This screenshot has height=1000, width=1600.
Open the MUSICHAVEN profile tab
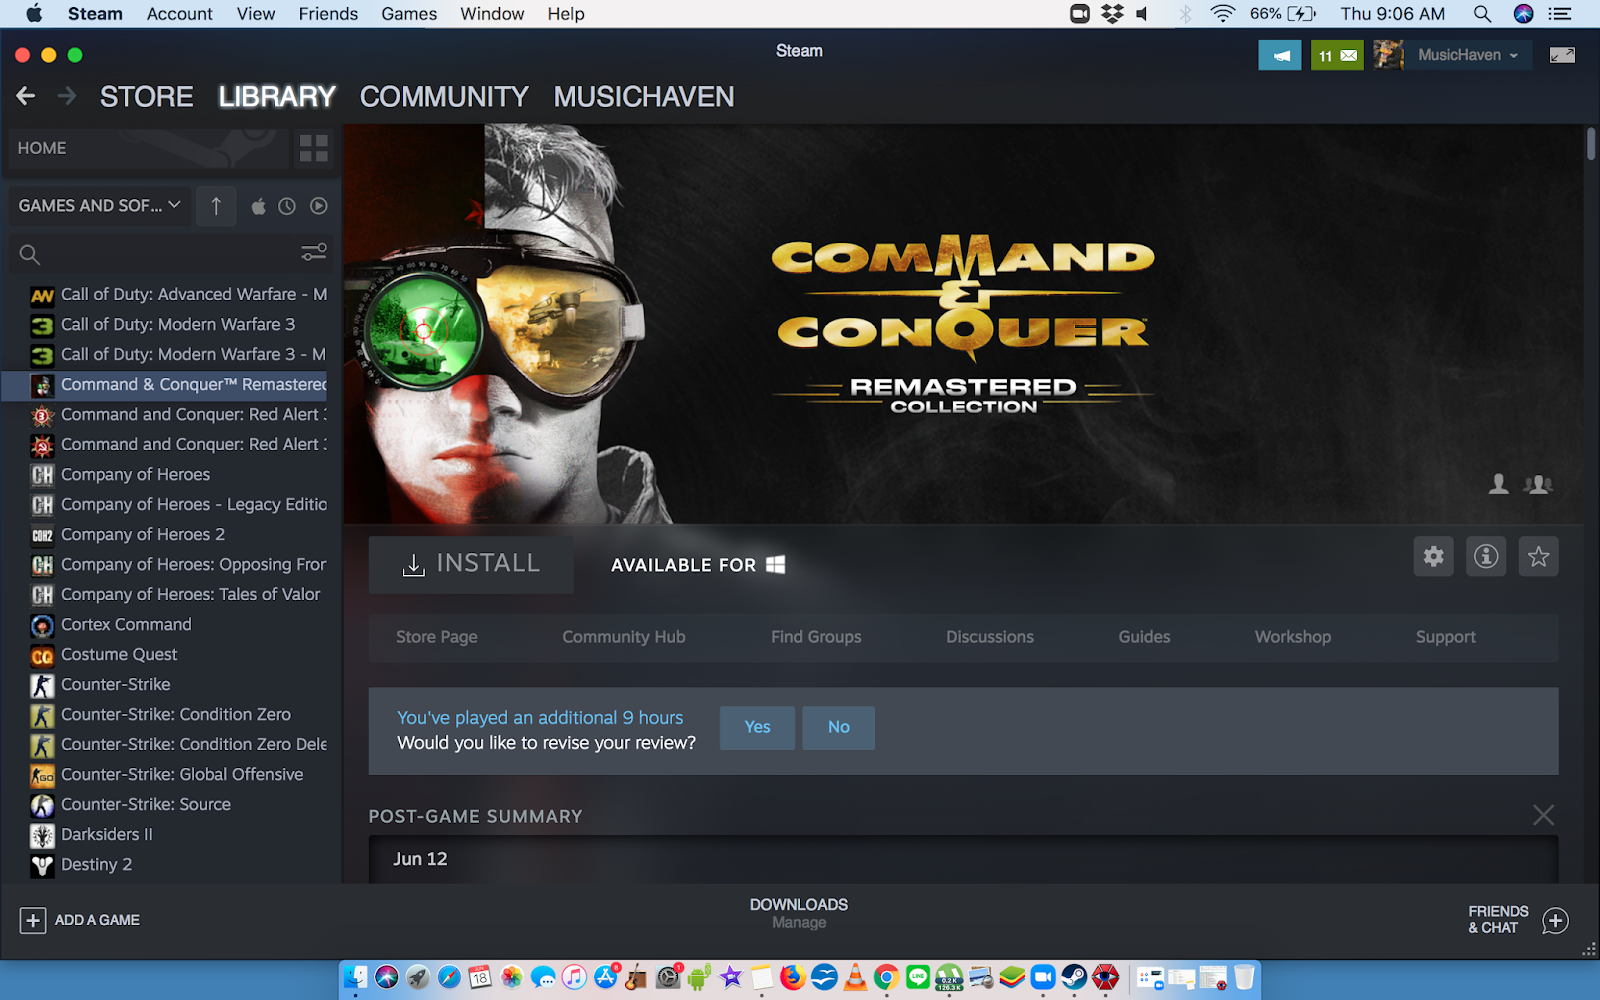point(644,97)
